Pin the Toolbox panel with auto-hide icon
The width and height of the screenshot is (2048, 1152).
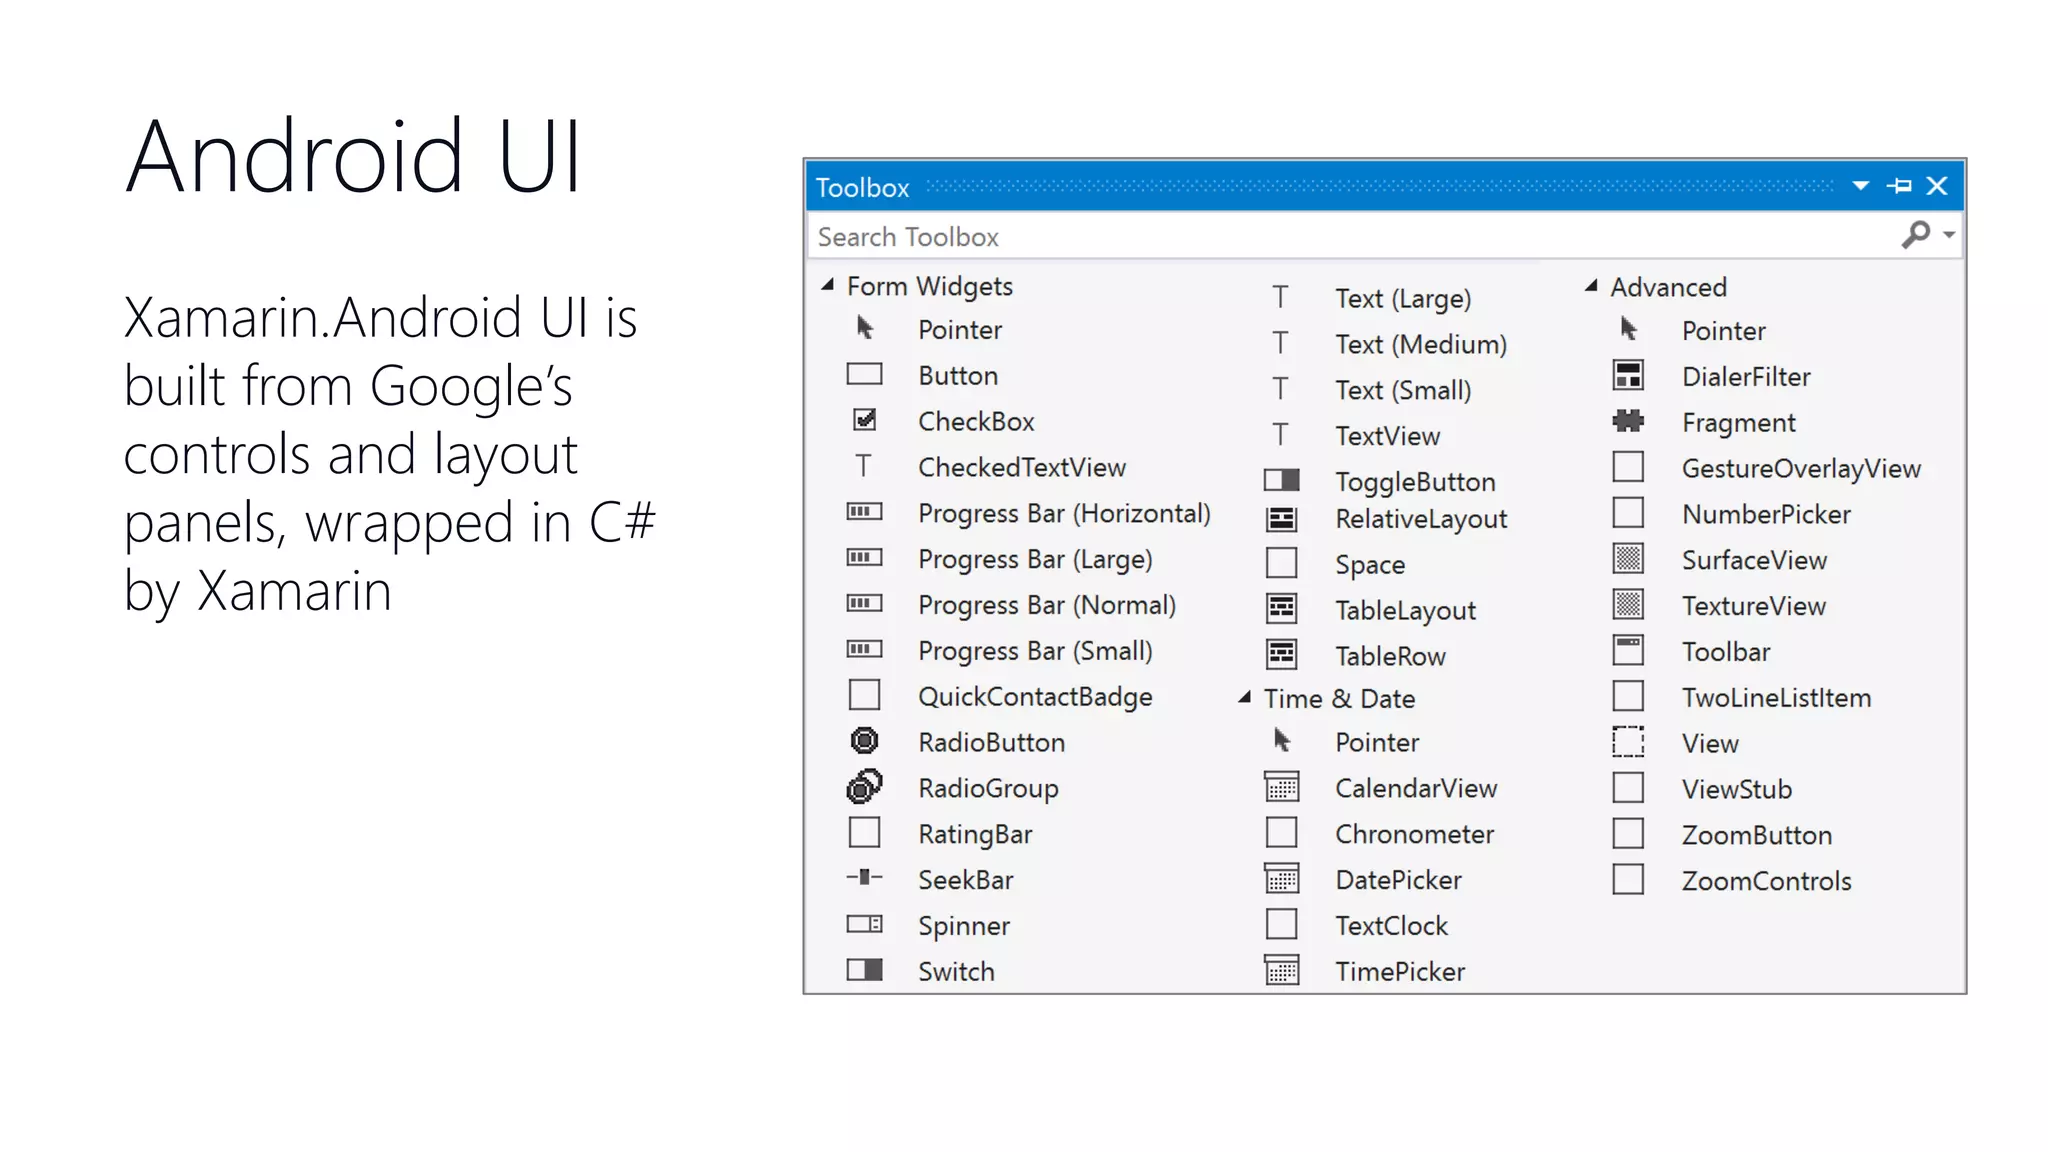coord(1899,186)
